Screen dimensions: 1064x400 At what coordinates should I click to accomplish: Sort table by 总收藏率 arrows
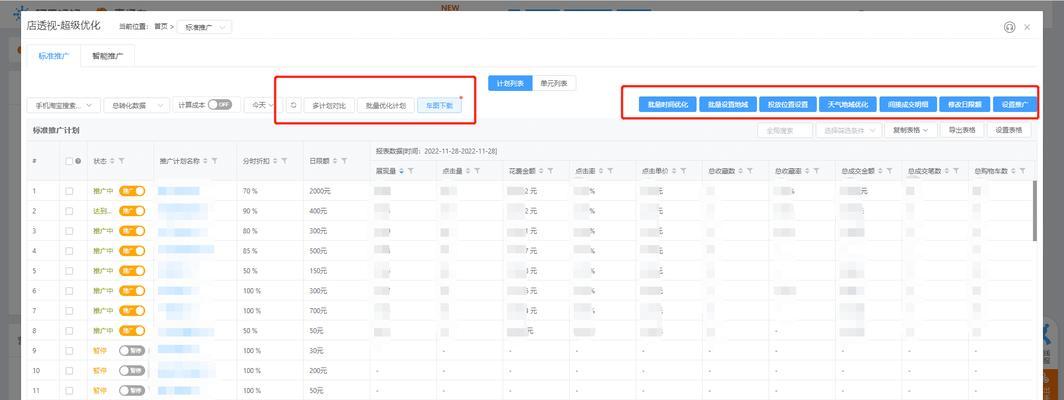click(x=808, y=171)
